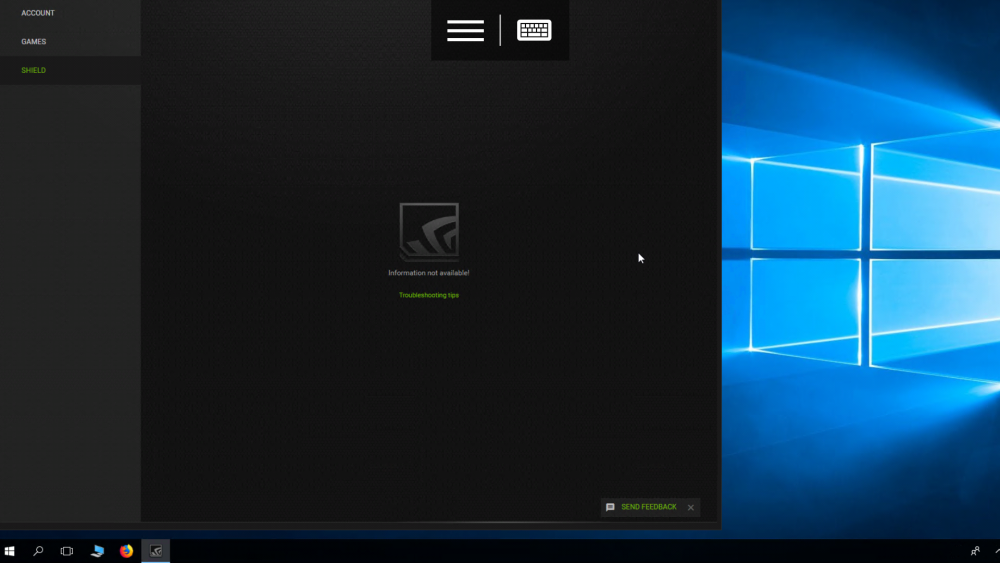Open the on-screen keyboard icon

(534, 31)
